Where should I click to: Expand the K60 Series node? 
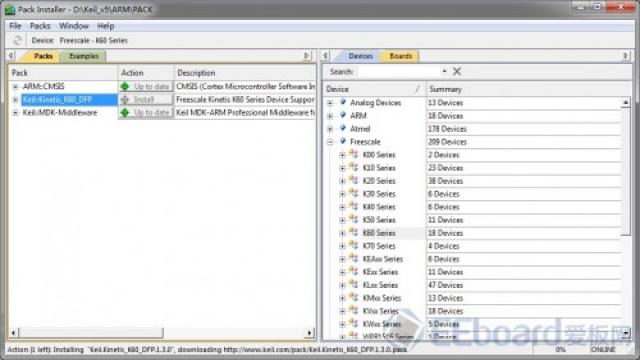pyautogui.click(x=342, y=233)
